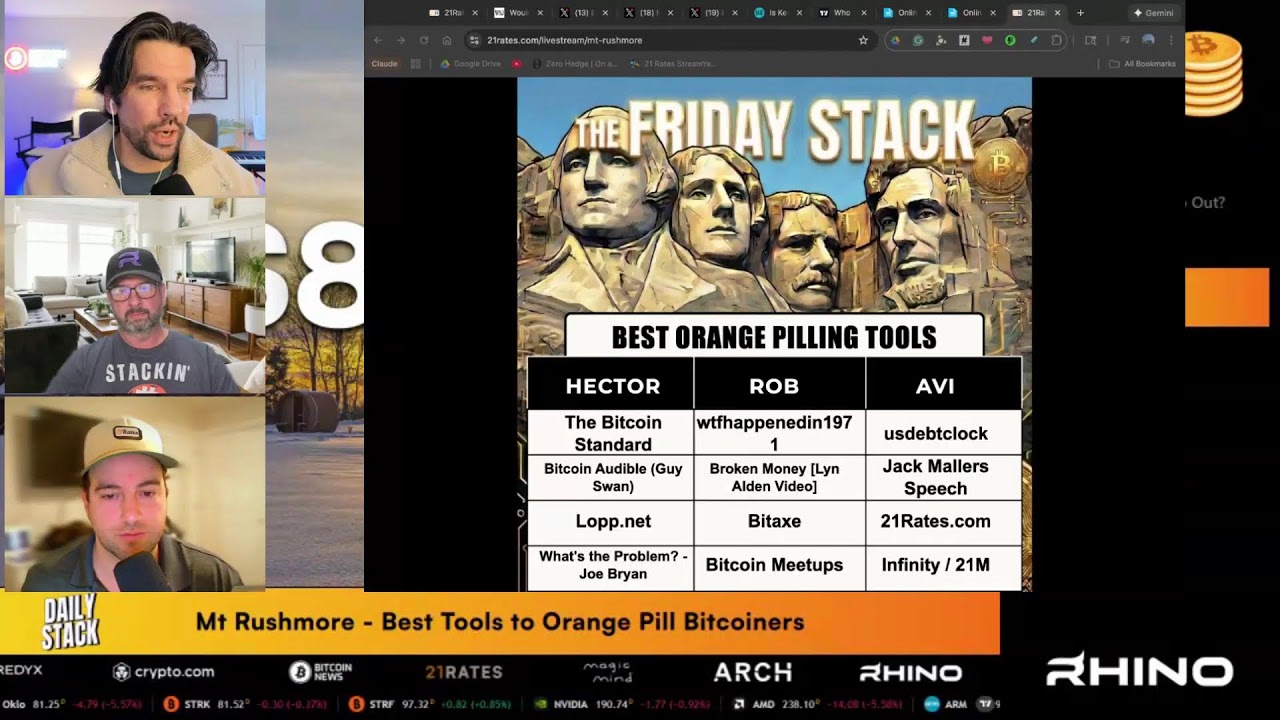
Task: Open a new tab with the plus button
Action: pos(1080,13)
